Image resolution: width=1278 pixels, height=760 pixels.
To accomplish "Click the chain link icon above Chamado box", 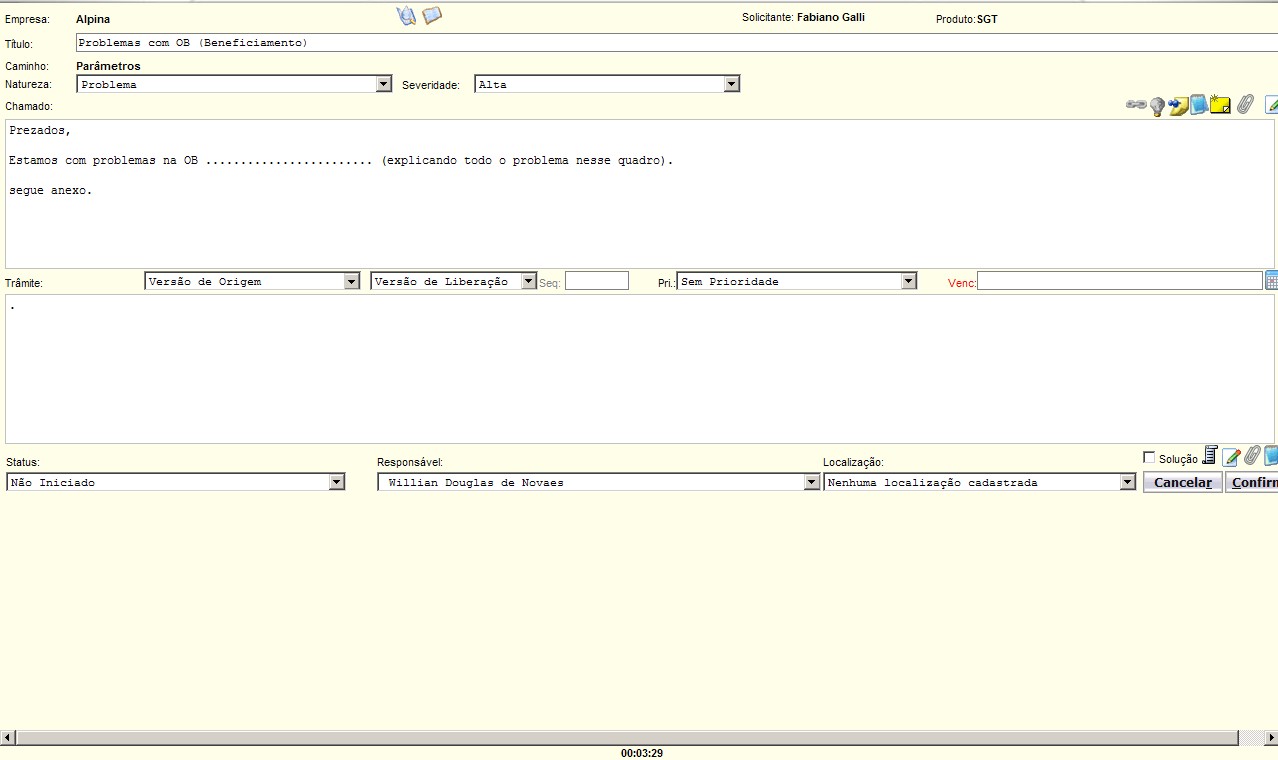I will click(x=1136, y=104).
